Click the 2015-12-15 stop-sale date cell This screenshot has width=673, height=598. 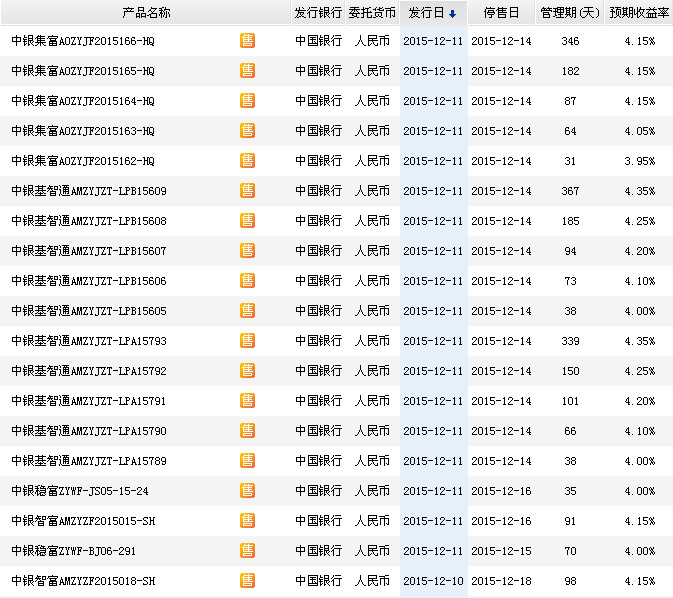pyautogui.click(x=501, y=551)
